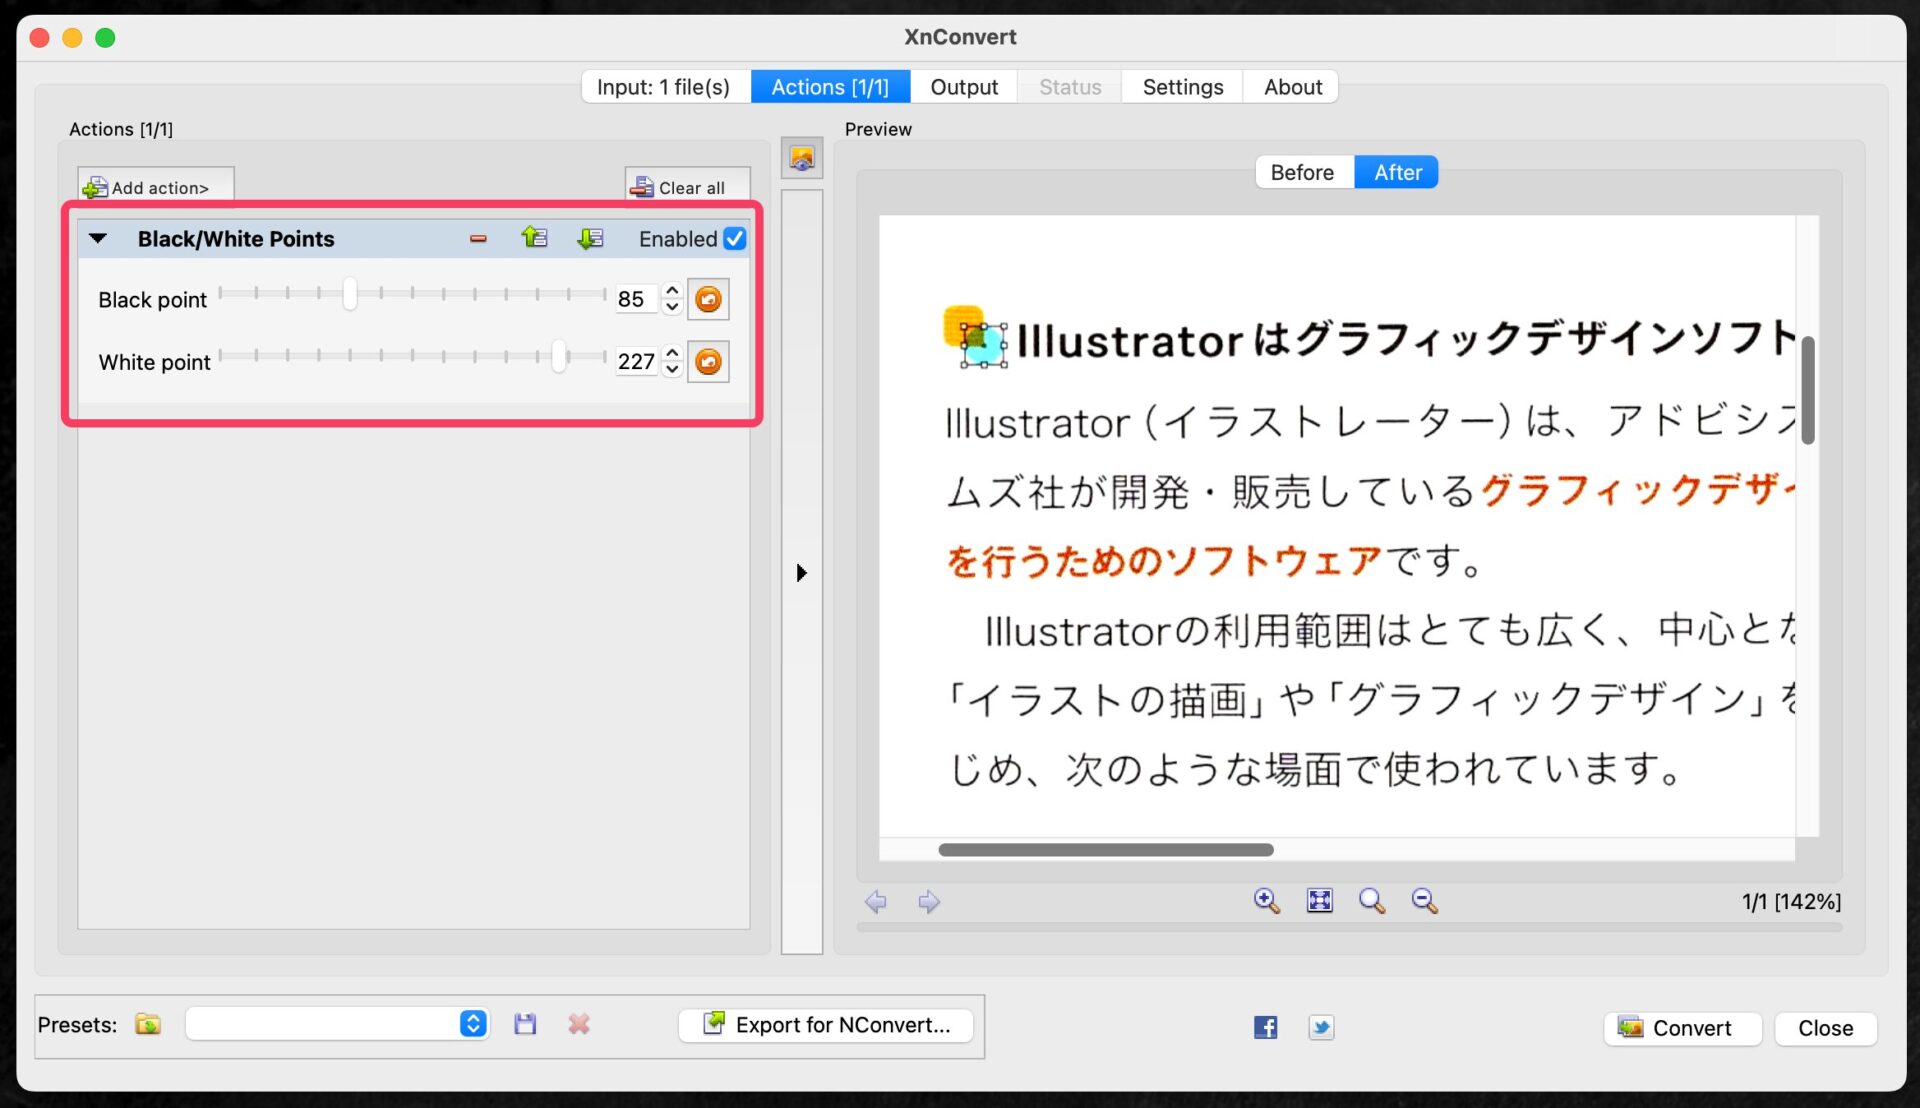
Task: Move the action up in the list
Action: [x=534, y=238]
